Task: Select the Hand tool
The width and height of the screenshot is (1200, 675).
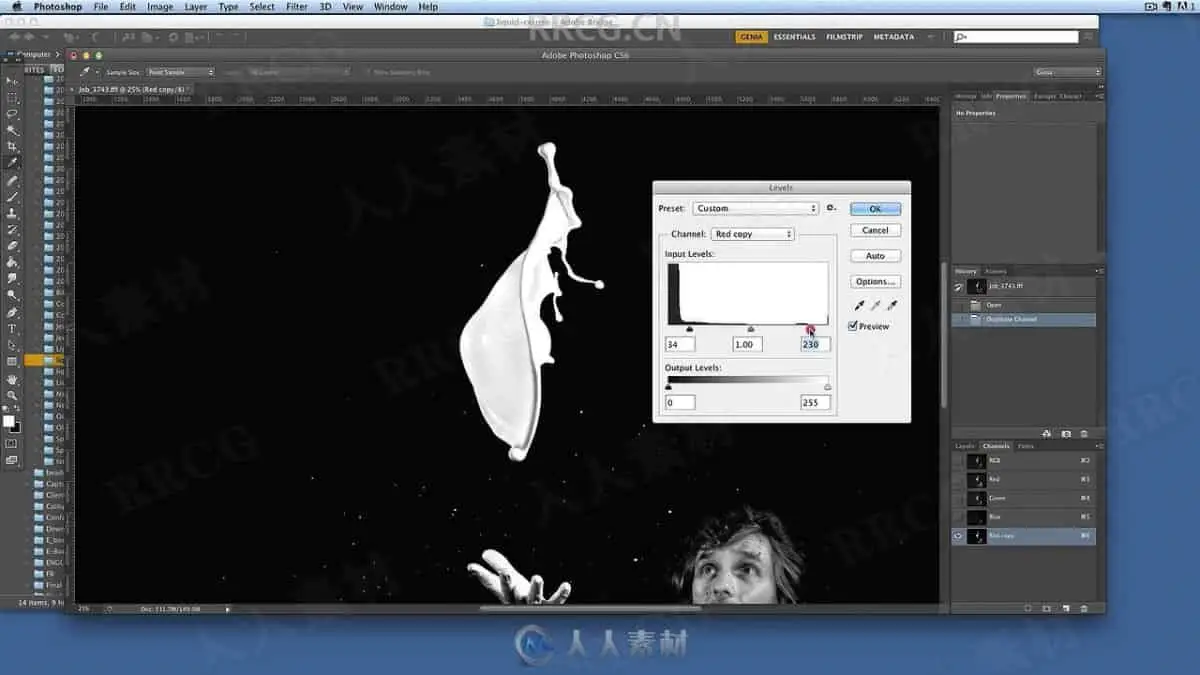Action: pyautogui.click(x=12, y=380)
